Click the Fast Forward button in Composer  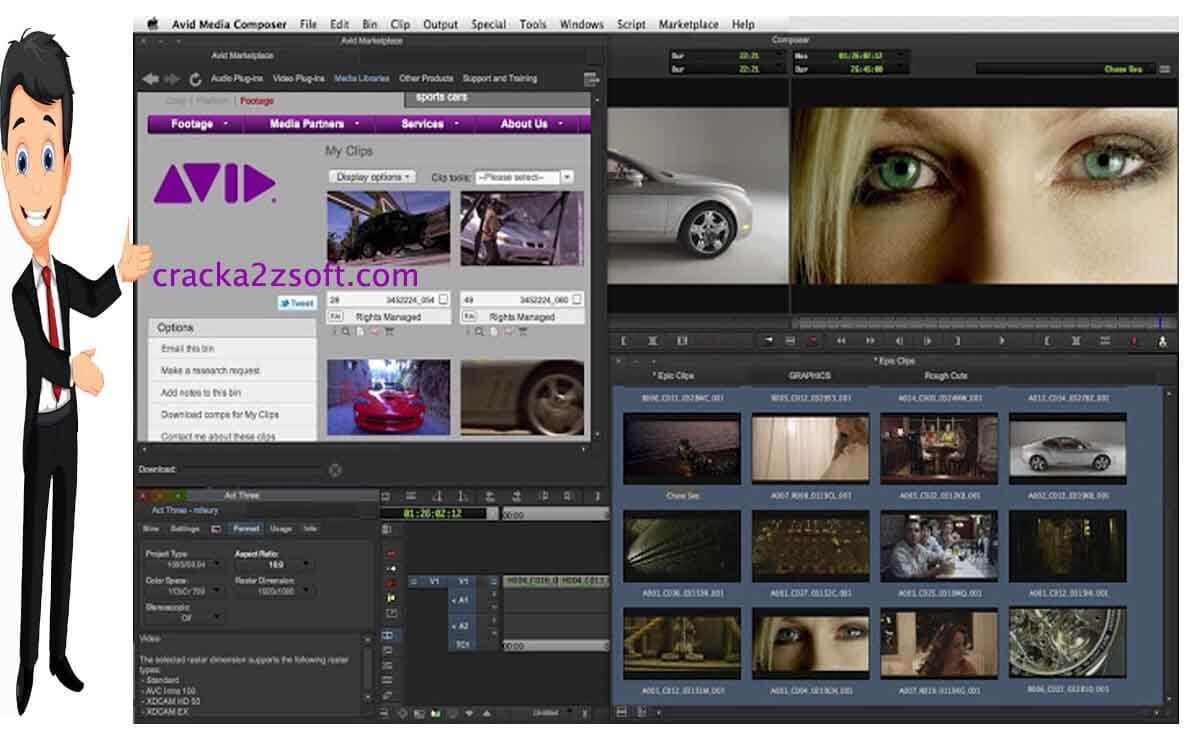869,341
